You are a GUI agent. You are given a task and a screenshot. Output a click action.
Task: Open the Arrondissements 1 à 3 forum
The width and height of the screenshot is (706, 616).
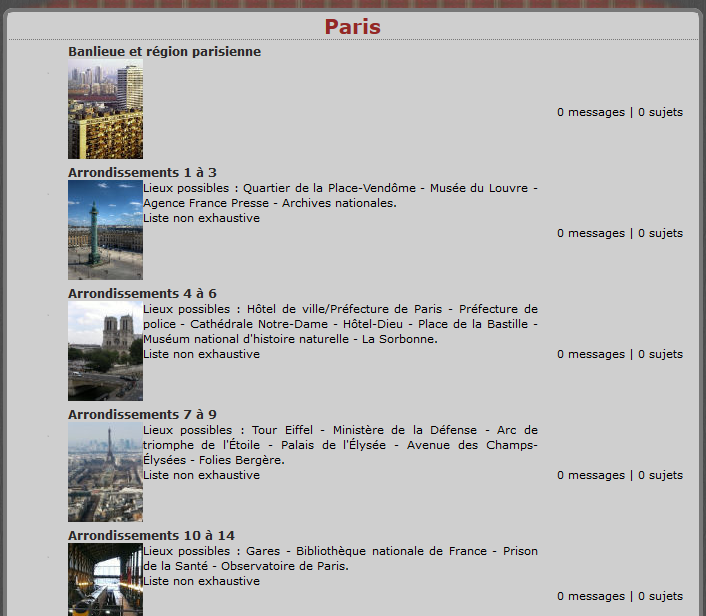142,172
